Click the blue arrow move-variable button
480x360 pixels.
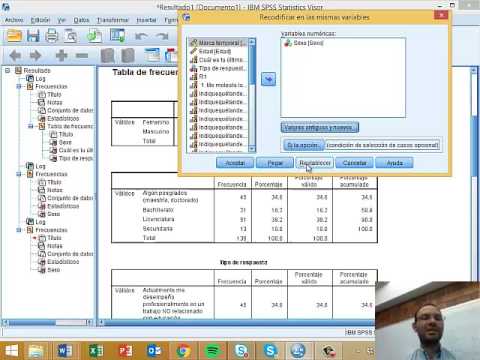(268, 79)
